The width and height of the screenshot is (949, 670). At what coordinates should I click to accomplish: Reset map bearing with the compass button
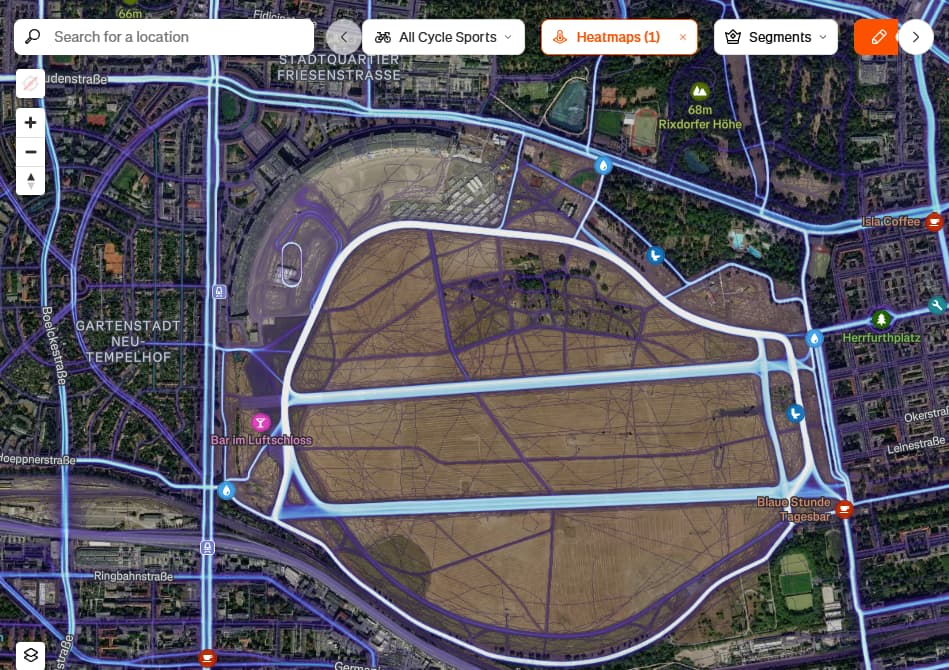pyautogui.click(x=30, y=181)
